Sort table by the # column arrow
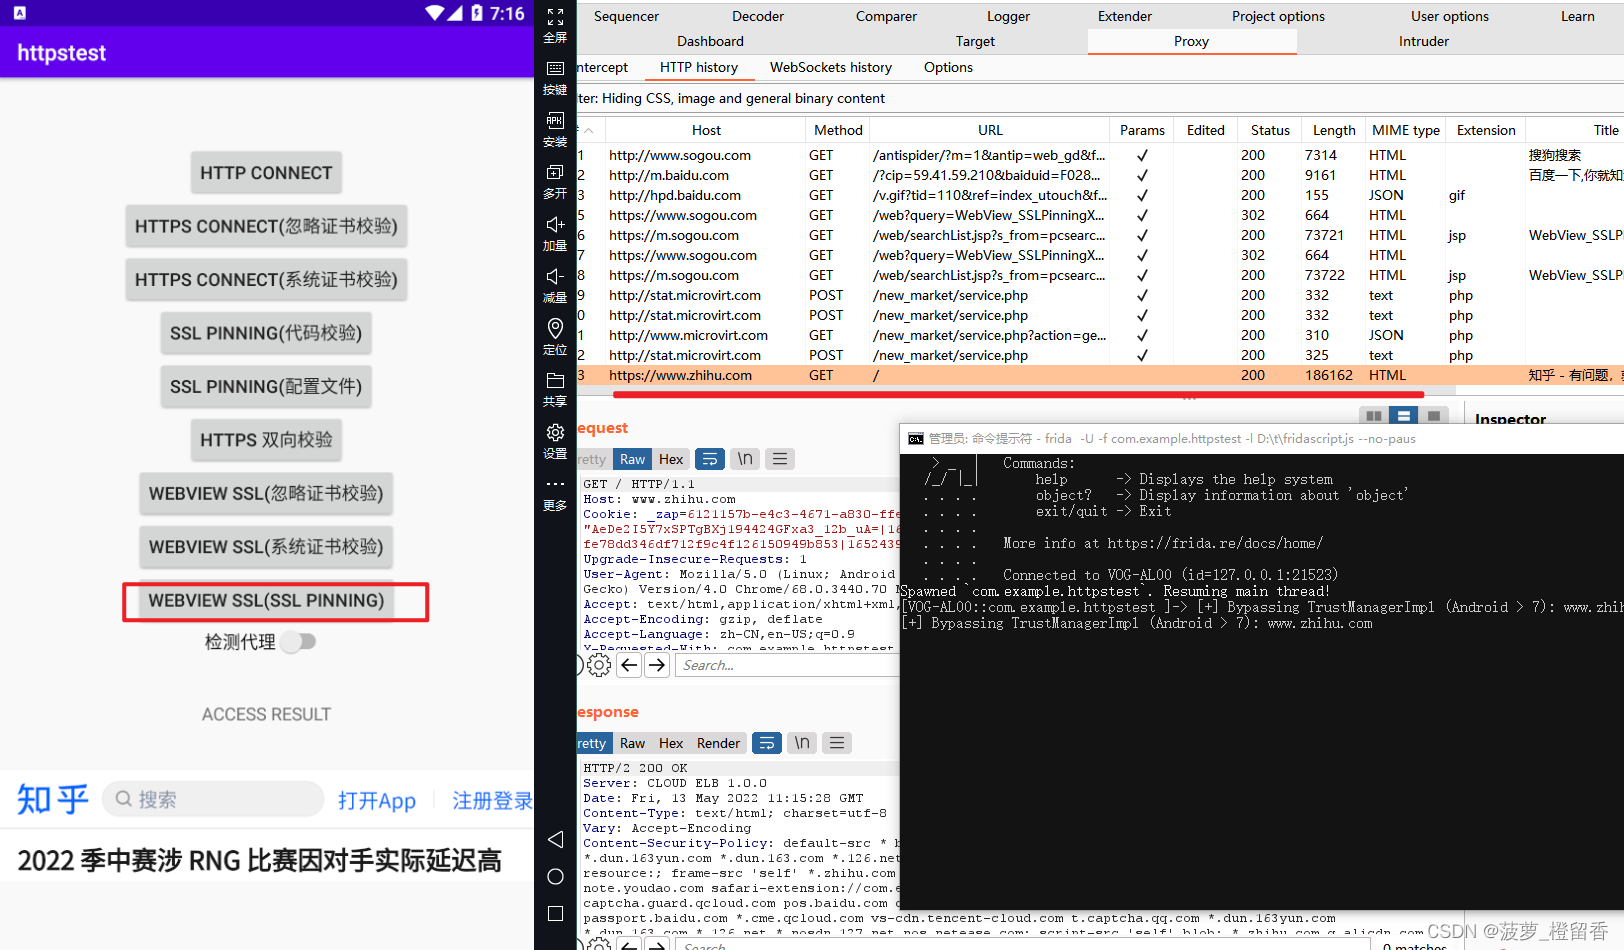1624x950 pixels. [589, 131]
